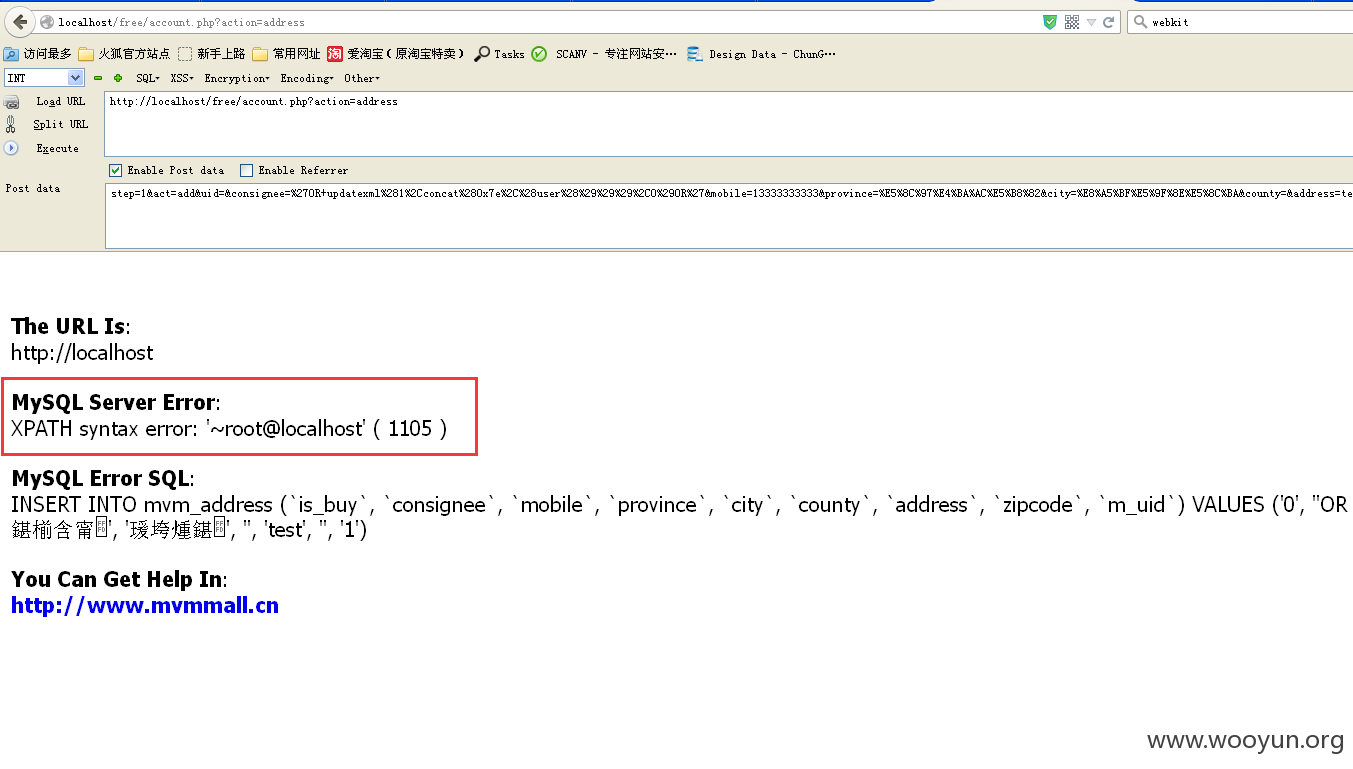Click the Execute button label
The height and width of the screenshot is (769, 1353).
click(x=57, y=148)
